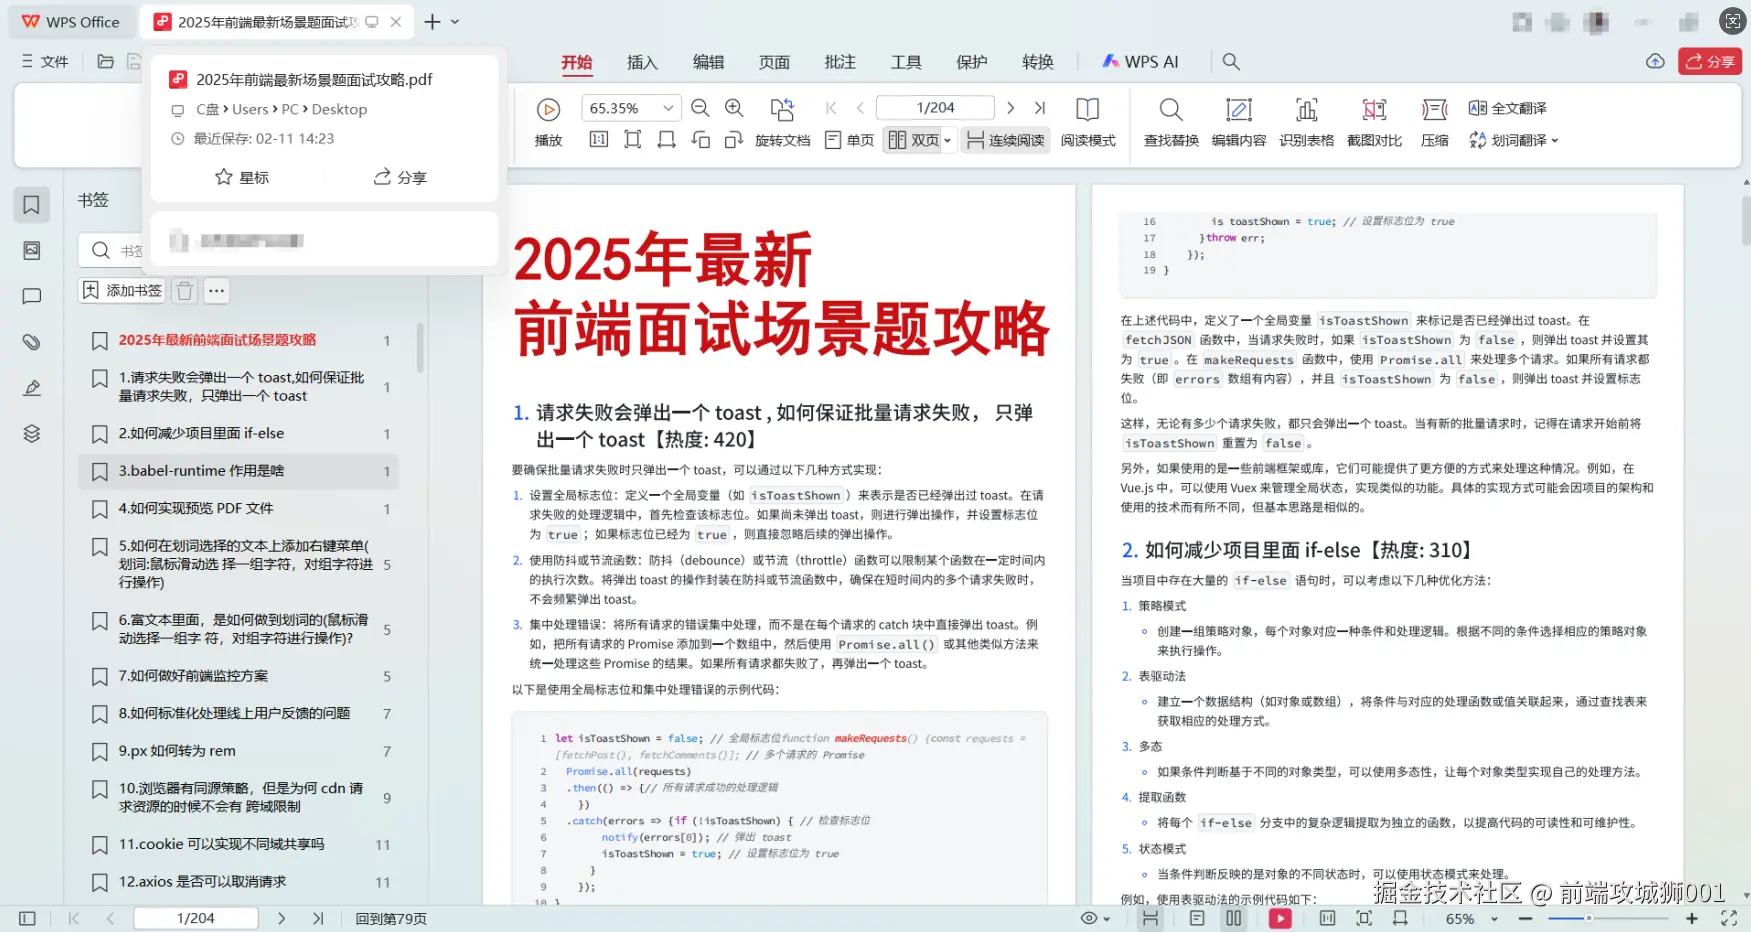Toggle continuous scroll icon in status bar
The width and height of the screenshot is (1751, 932).
click(x=1151, y=918)
